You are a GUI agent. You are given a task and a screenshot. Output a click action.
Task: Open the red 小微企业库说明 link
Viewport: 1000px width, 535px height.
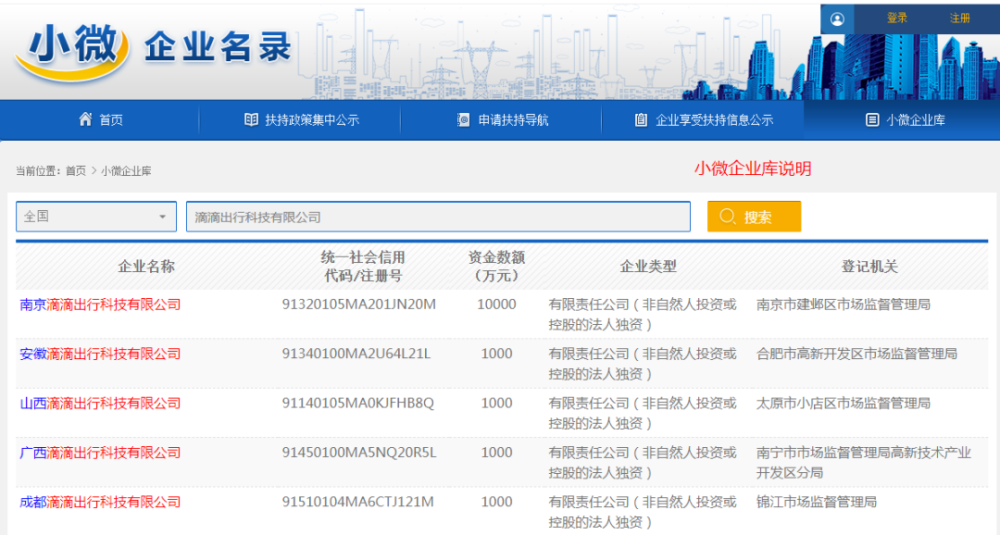click(753, 169)
